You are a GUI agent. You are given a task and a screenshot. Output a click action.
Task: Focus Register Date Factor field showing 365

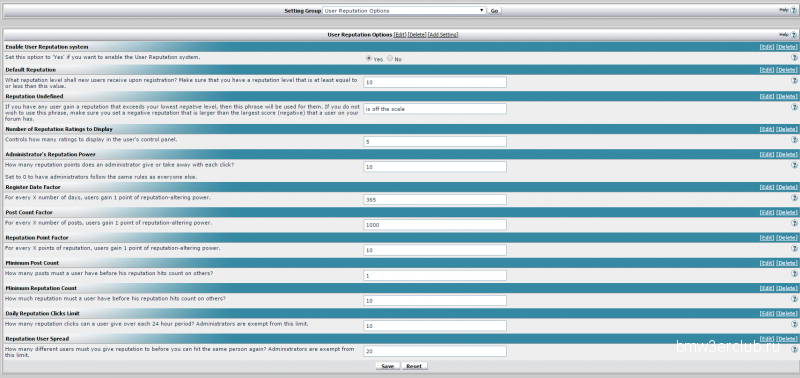[x=435, y=199]
